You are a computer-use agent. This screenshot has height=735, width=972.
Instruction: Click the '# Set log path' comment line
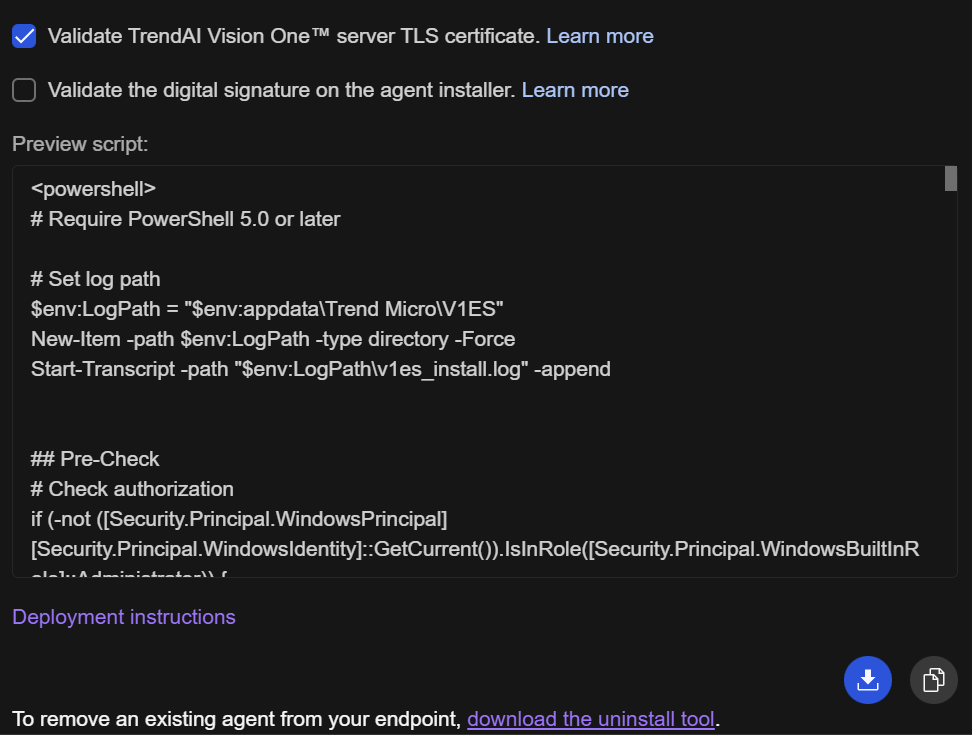click(x=95, y=279)
